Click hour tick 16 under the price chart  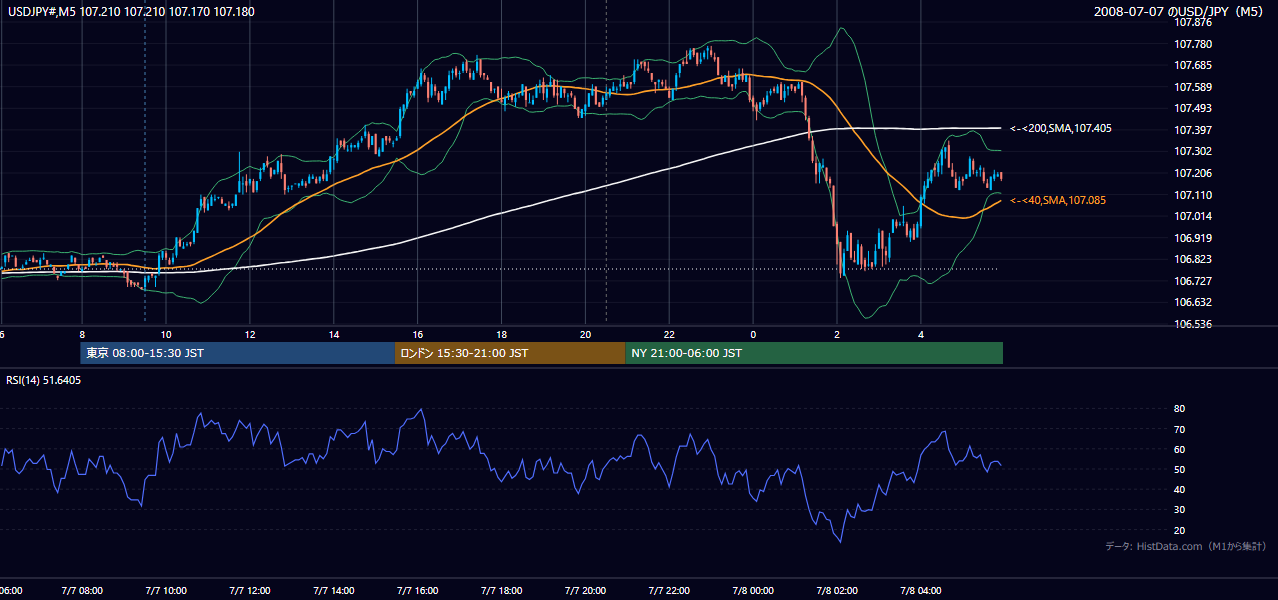coord(418,335)
